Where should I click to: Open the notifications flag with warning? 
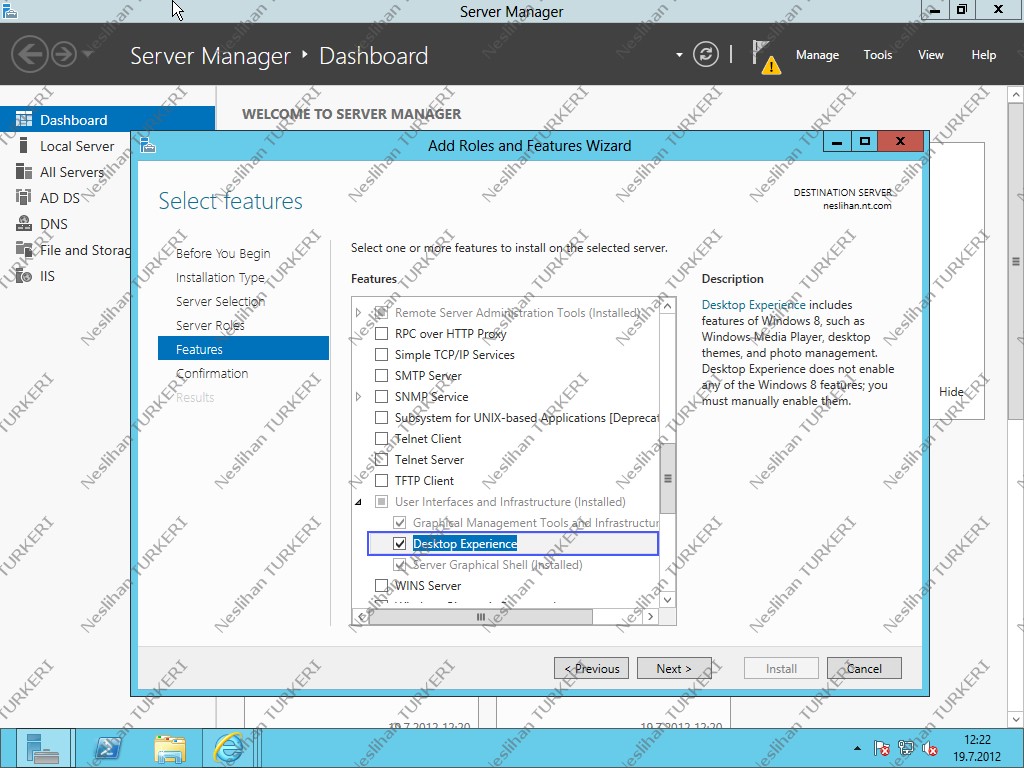point(765,57)
